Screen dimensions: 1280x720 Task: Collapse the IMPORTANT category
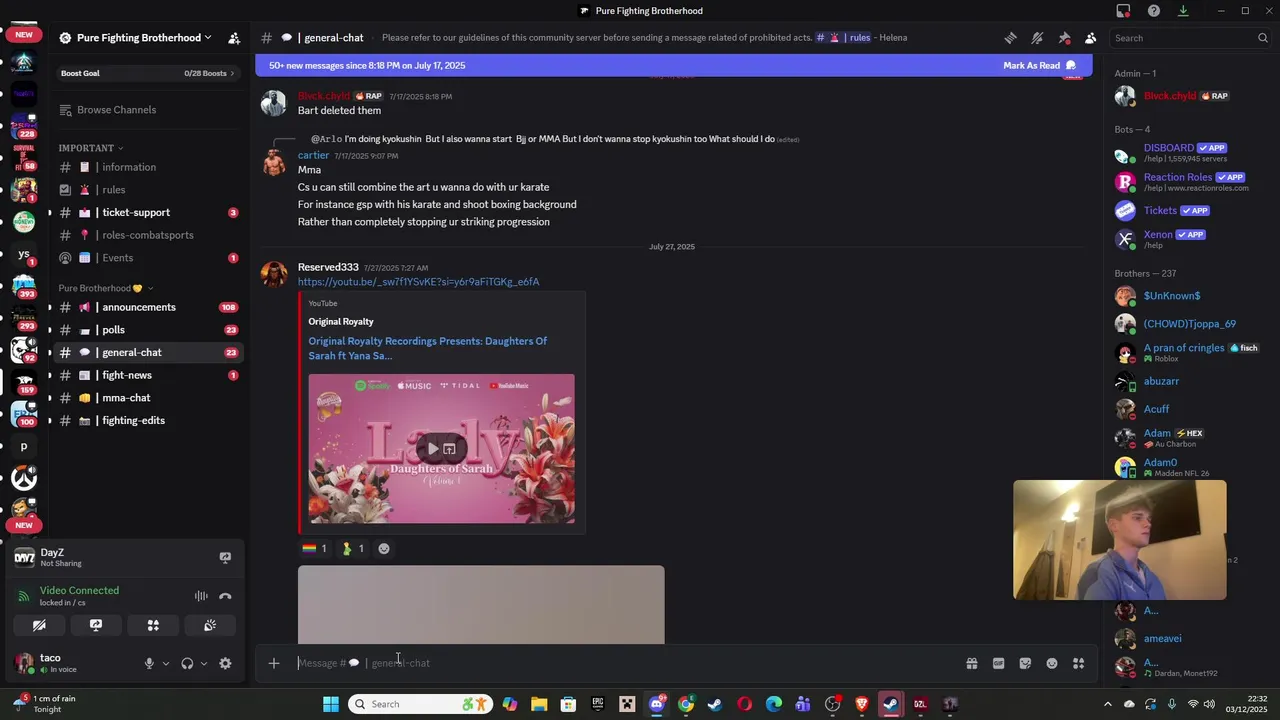pos(90,148)
